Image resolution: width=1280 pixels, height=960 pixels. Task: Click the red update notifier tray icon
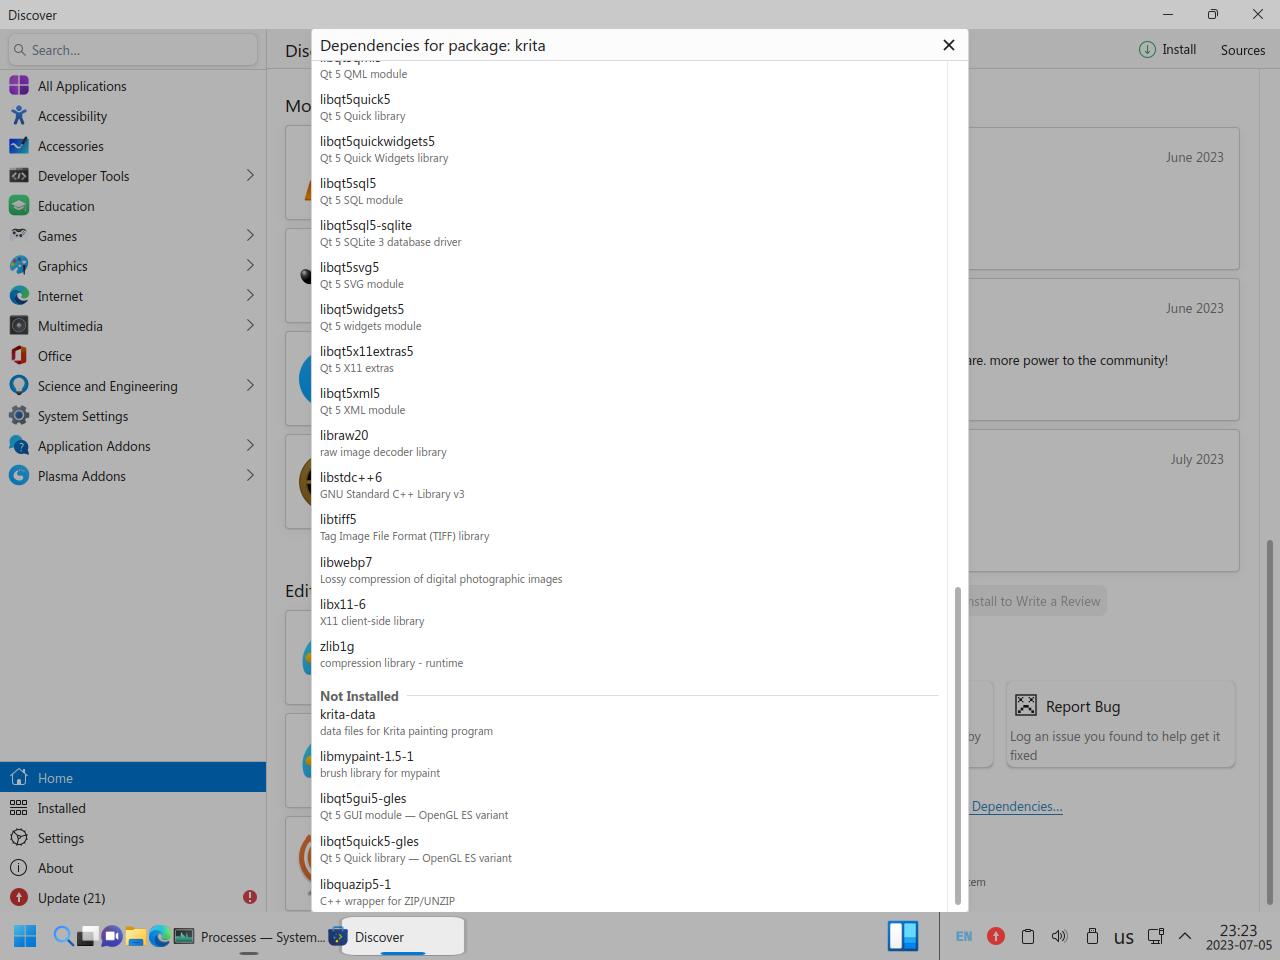point(996,936)
